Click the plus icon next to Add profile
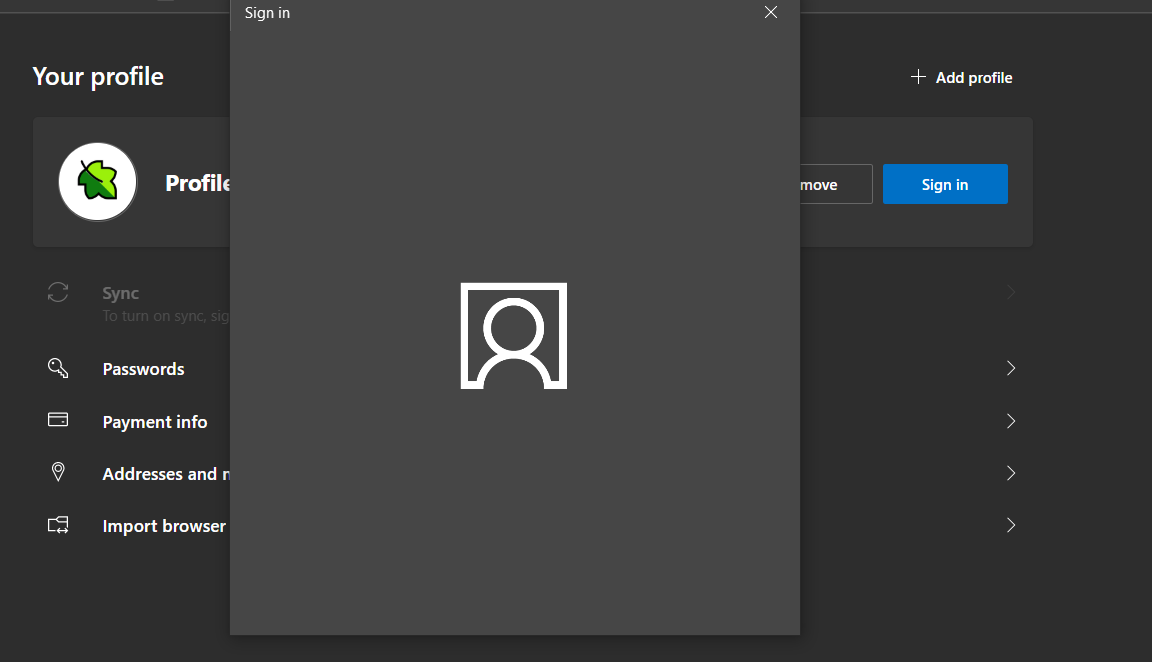Screen dimensions: 1152x662 [918, 76]
